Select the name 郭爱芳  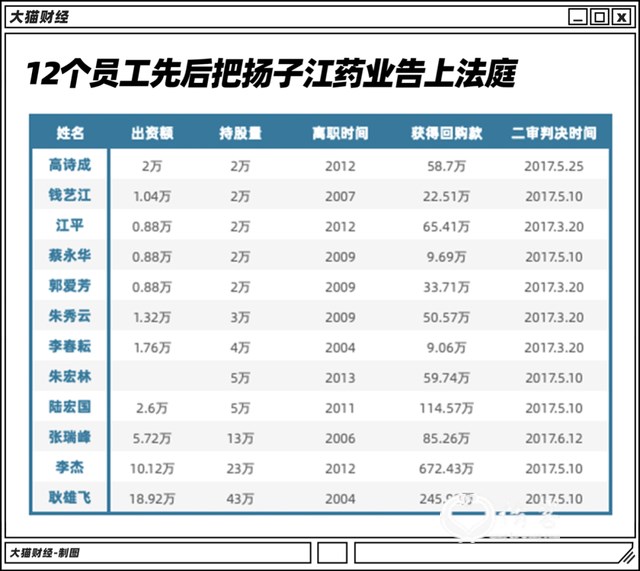click(70, 286)
